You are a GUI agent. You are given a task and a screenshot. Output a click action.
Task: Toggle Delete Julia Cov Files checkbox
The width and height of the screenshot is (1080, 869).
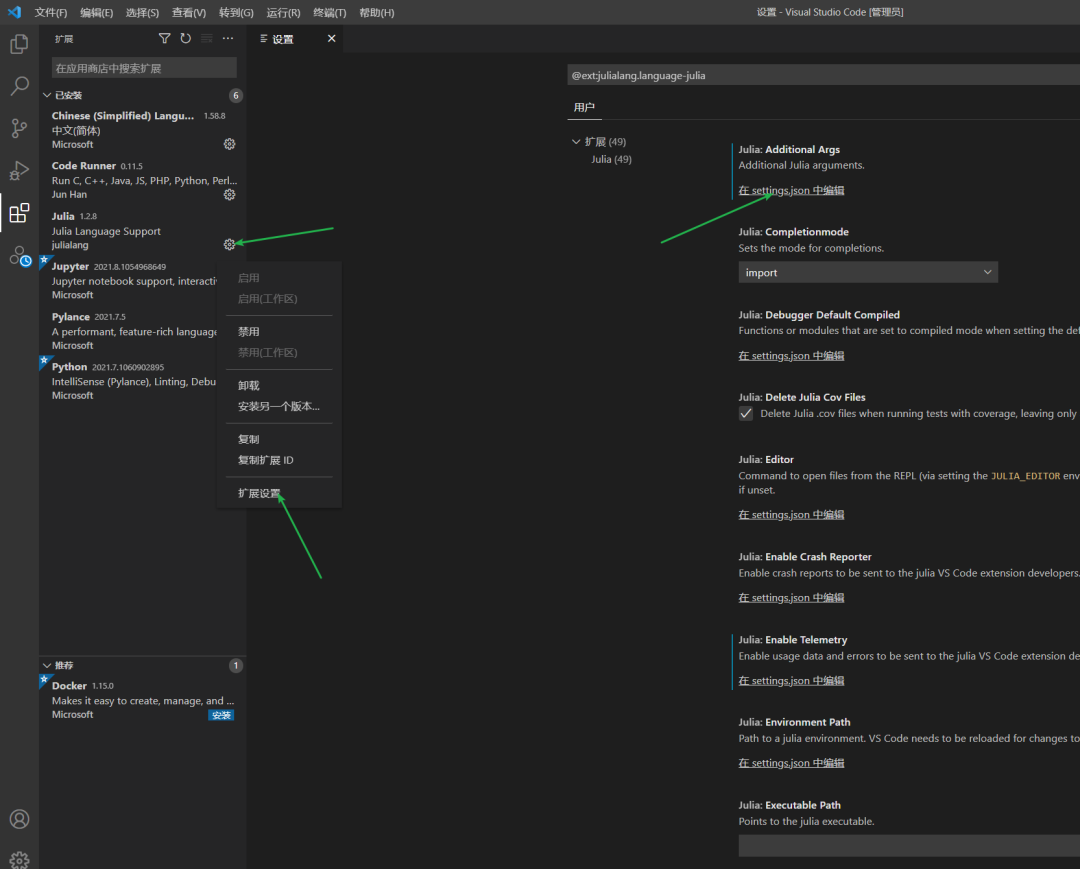(x=746, y=413)
